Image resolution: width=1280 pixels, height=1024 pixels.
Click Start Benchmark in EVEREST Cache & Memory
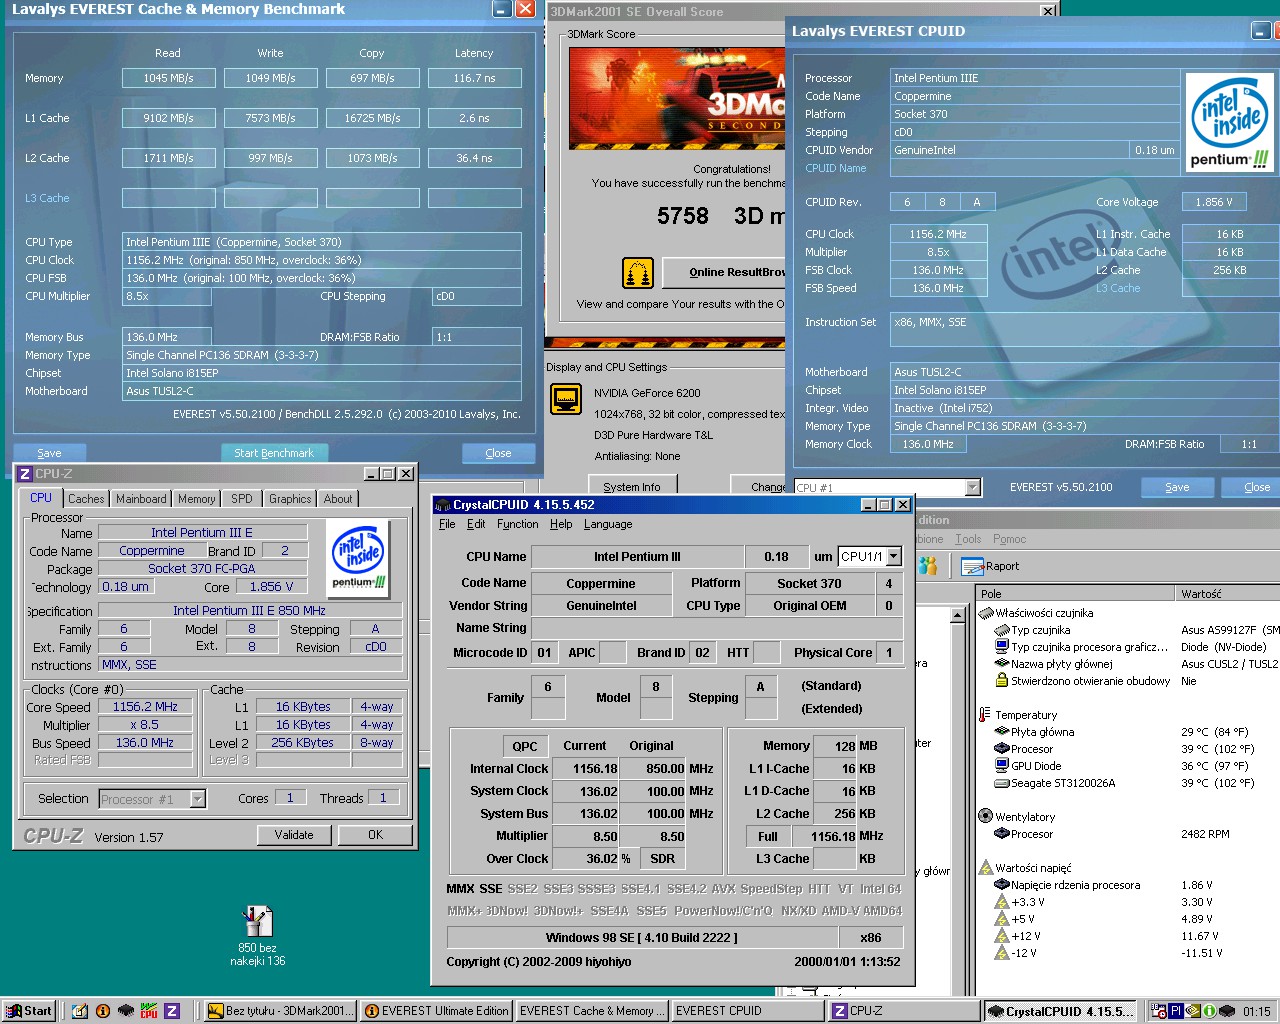pyautogui.click(x=274, y=453)
